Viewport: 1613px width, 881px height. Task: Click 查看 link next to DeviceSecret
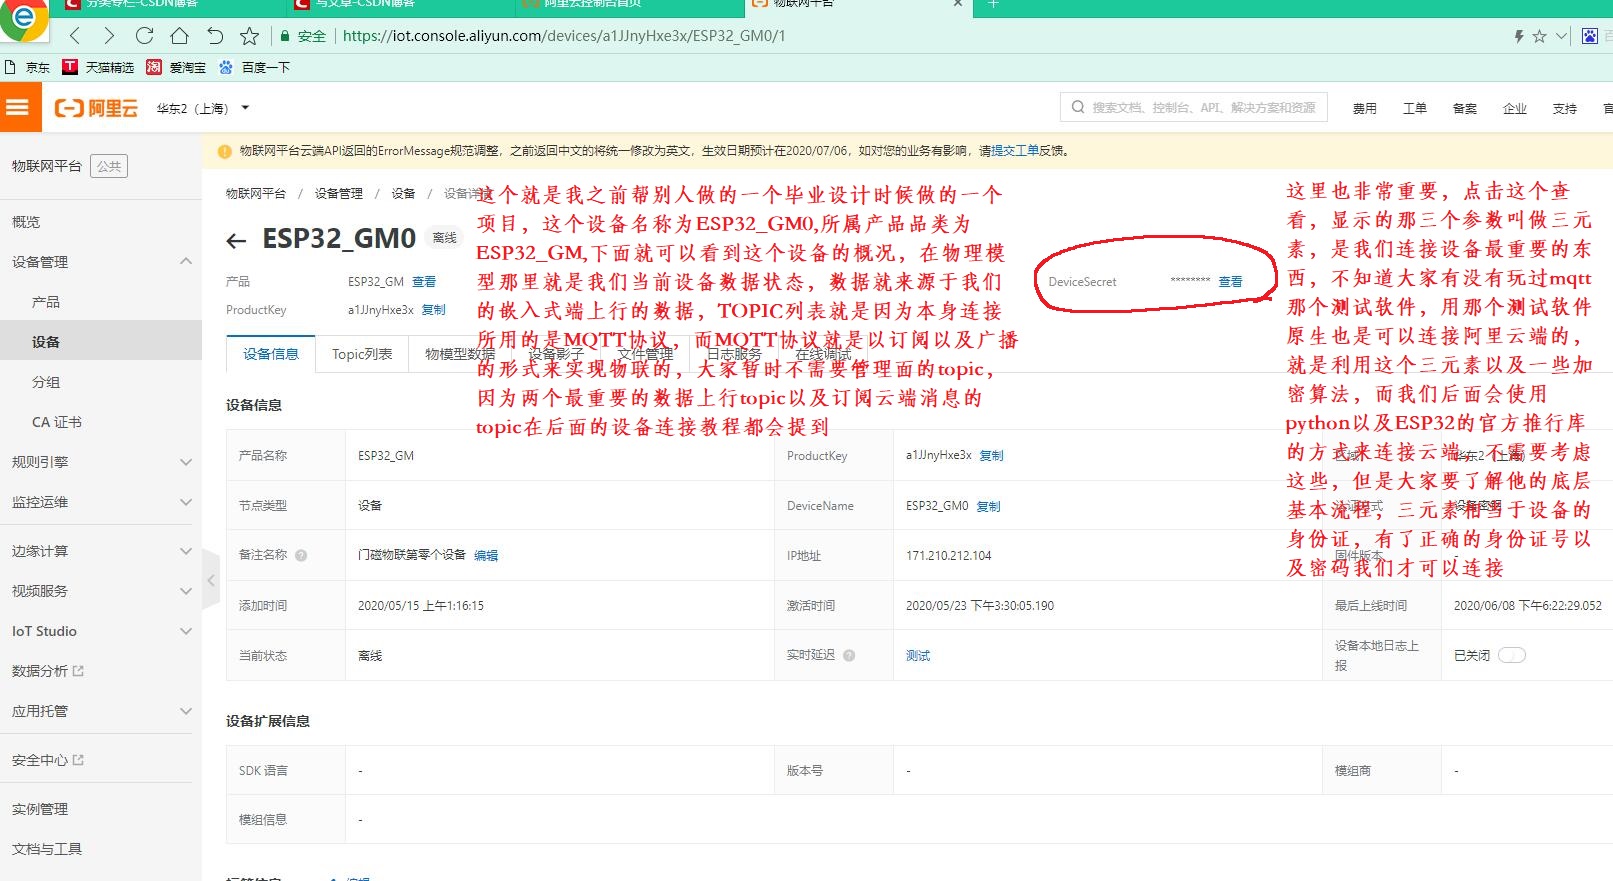tap(1230, 282)
